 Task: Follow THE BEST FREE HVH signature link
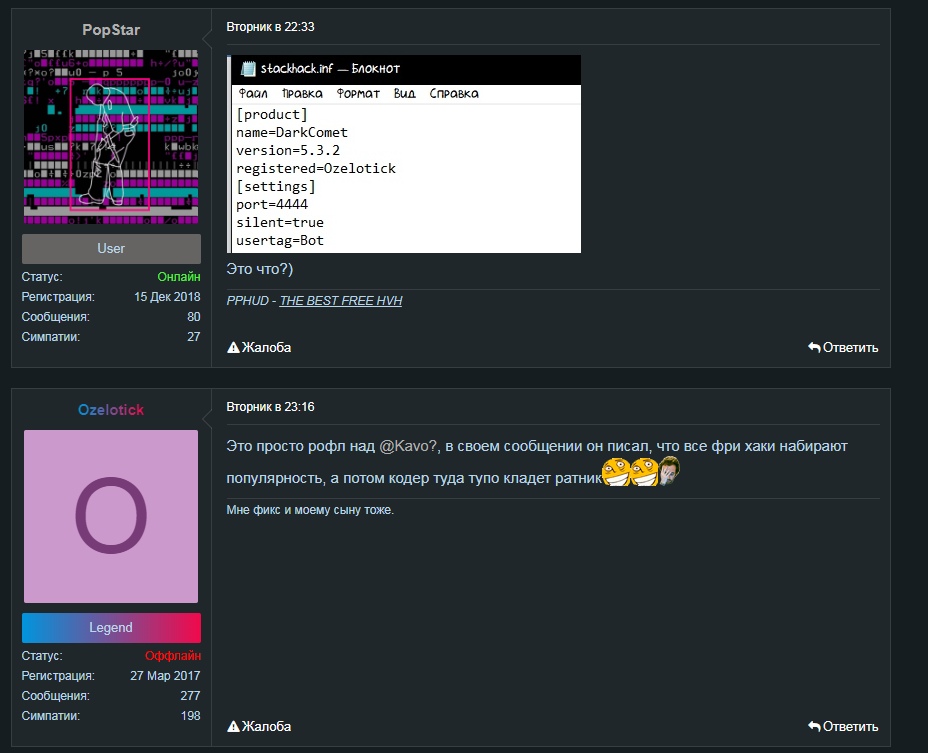340,301
